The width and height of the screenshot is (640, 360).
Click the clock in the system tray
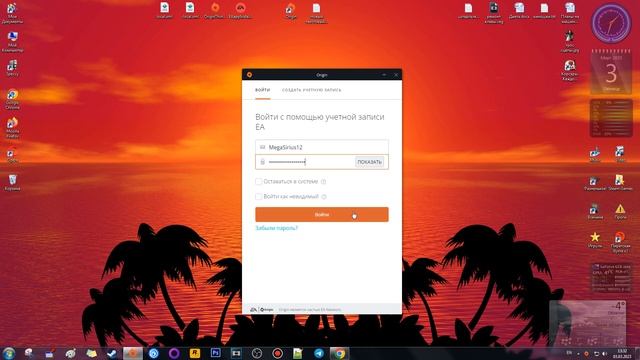tap(622, 353)
